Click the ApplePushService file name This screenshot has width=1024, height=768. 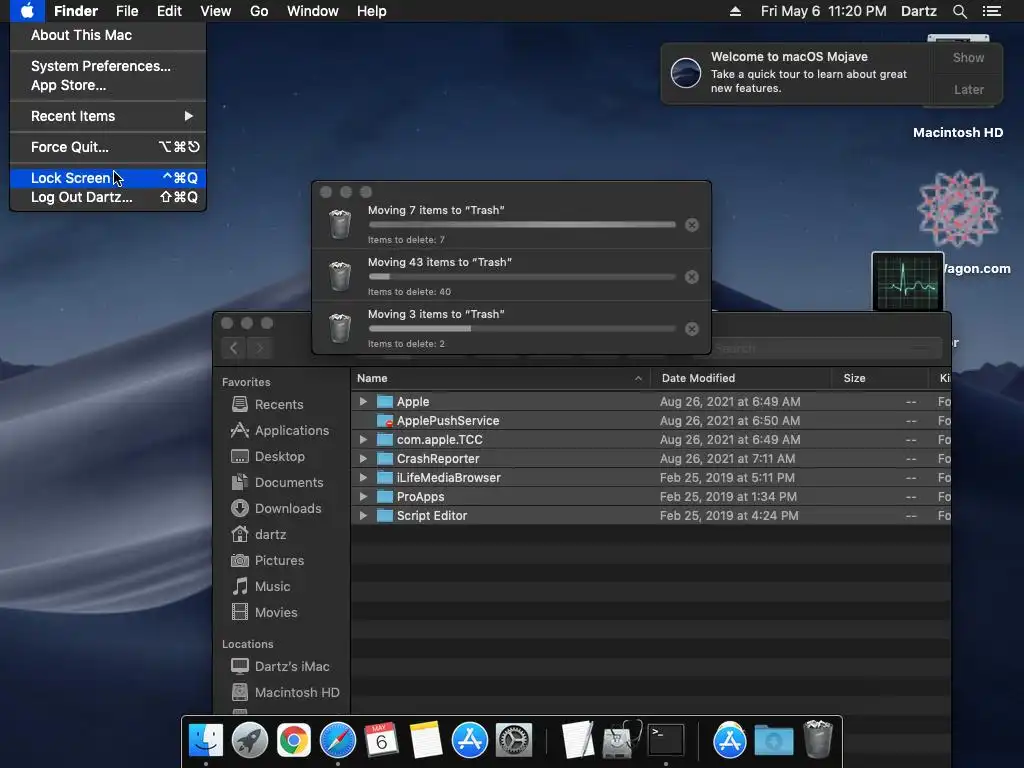point(448,421)
